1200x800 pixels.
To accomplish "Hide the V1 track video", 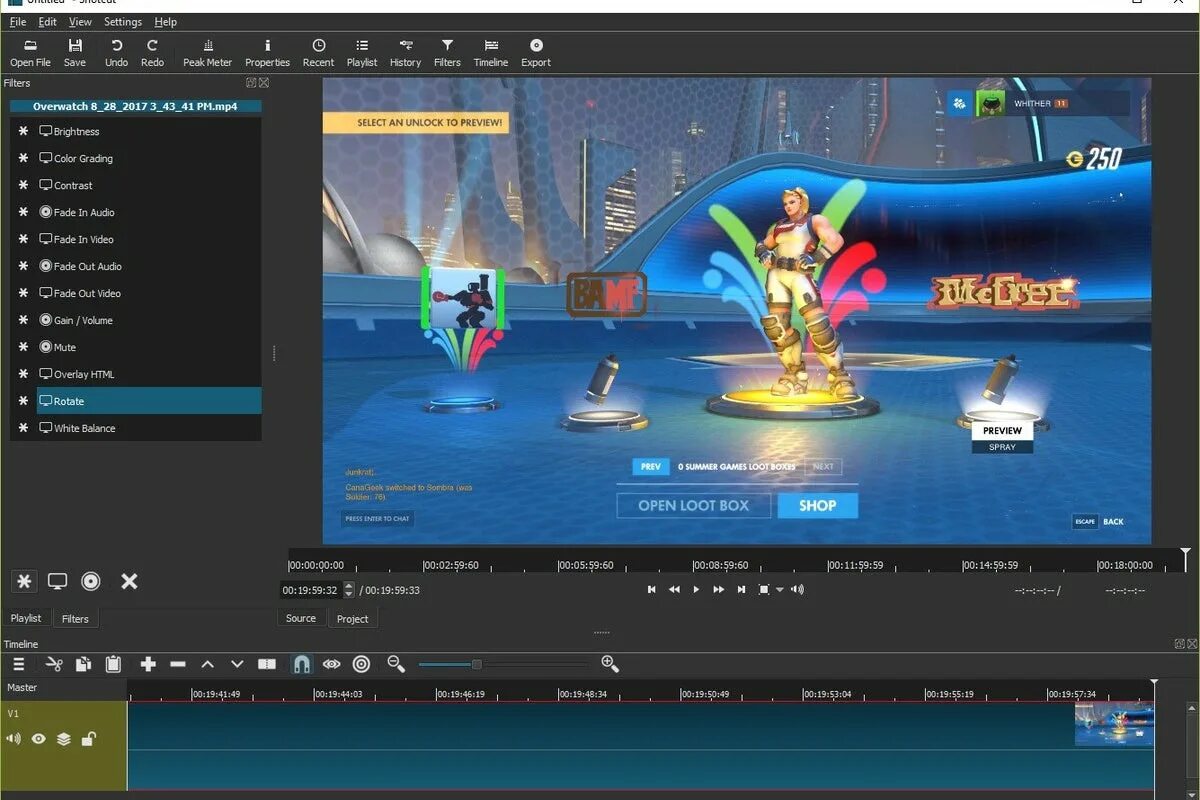I will (x=39, y=739).
